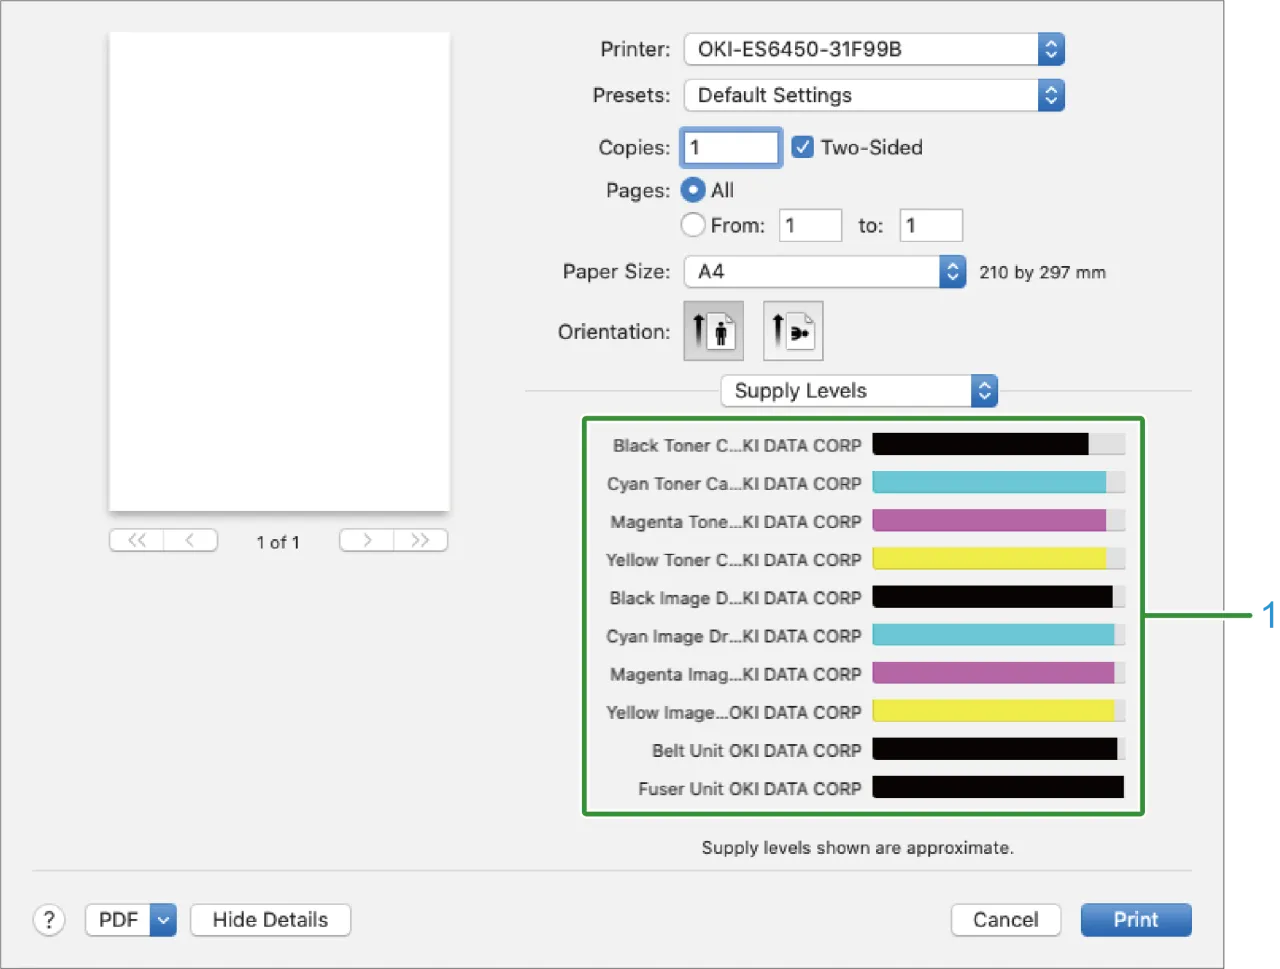Expand the Presets Default Settings dropdown
This screenshot has width=1280, height=969.
873,96
